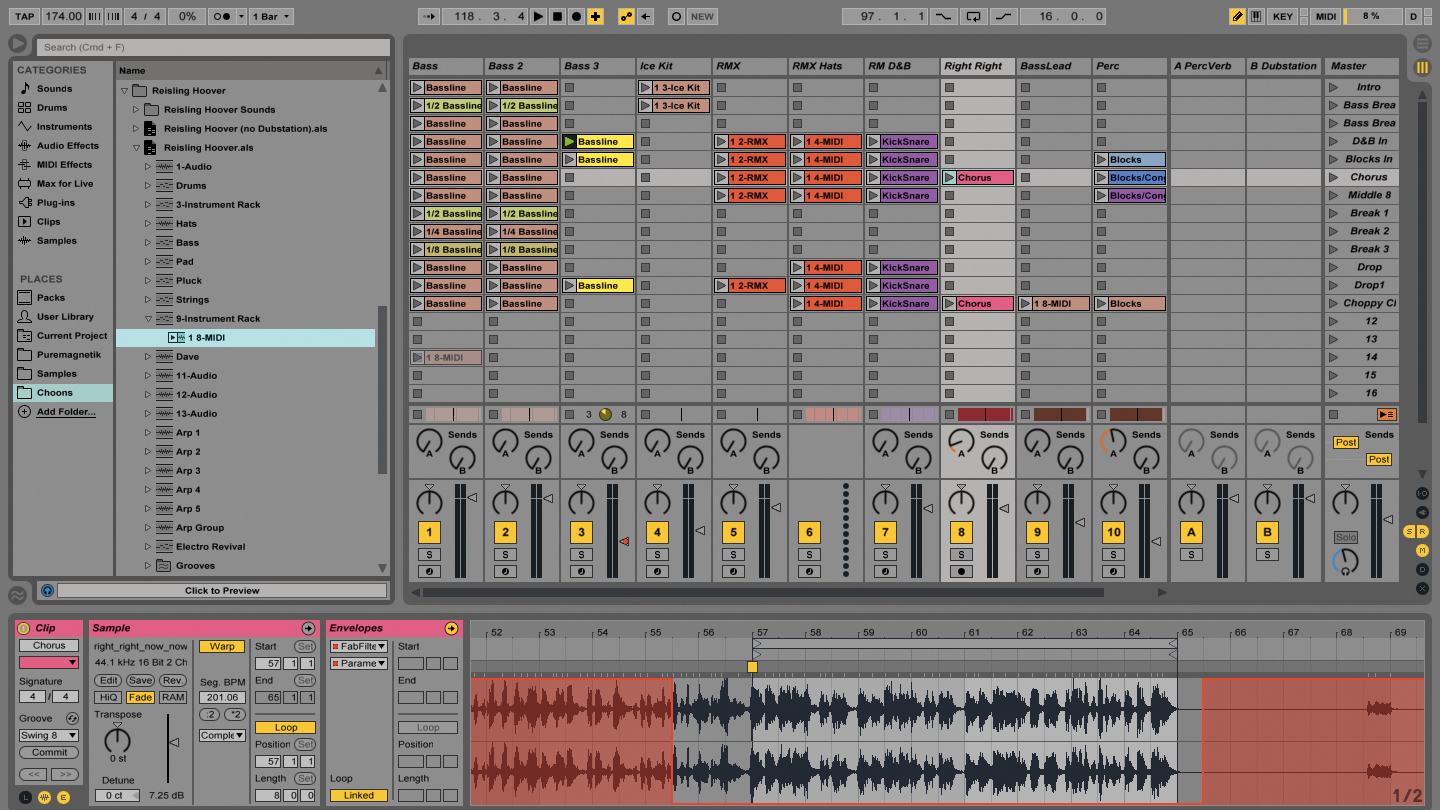Toggle the Arrangement Loop switch
1440x810 pixels.
pos(973,16)
